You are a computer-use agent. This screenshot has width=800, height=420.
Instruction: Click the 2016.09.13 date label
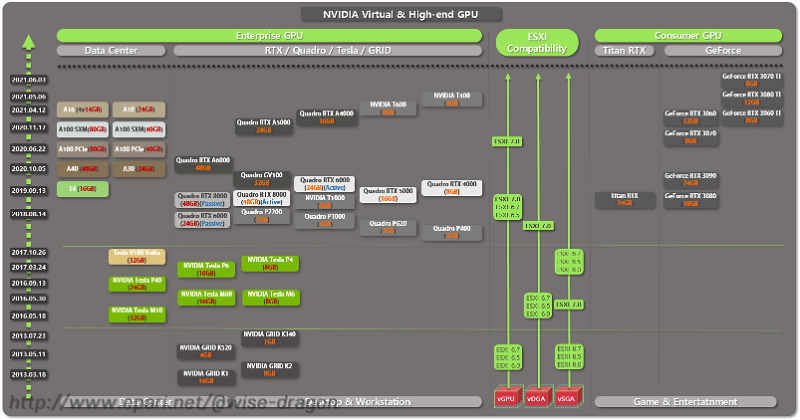pos(29,283)
